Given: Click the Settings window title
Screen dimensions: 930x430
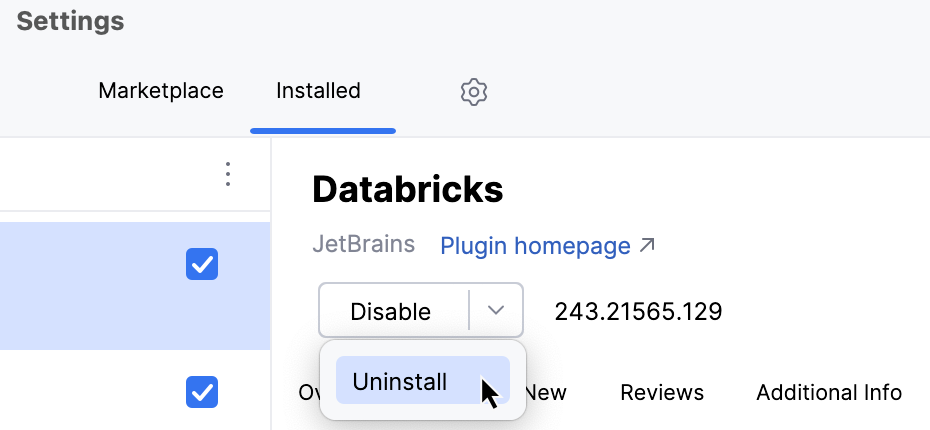Looking at the screenshot, I should 70,22.
